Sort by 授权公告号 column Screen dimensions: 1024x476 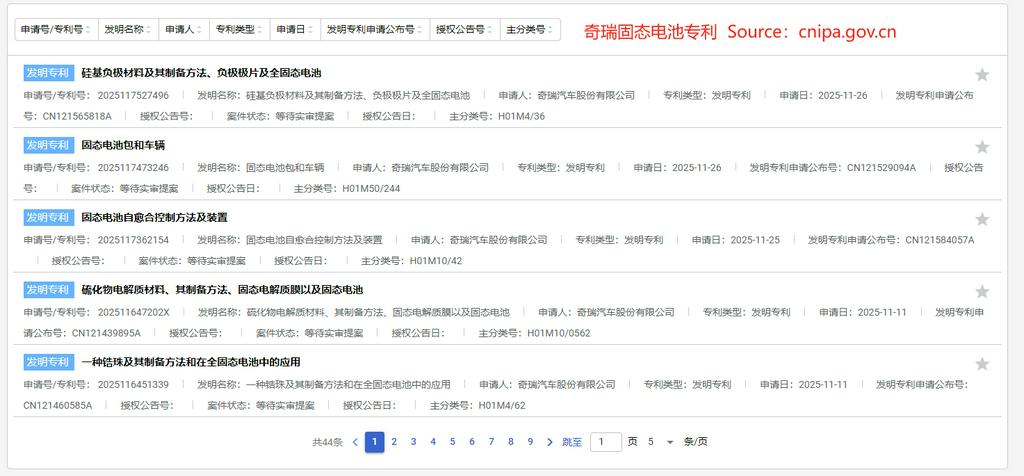point(465,29)
